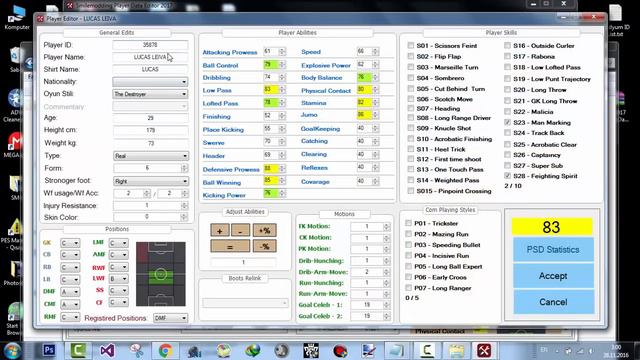Click the minus adjust abilities button
Image resolution: width=640 pixels, height=360 pixels.
point(240,230)
